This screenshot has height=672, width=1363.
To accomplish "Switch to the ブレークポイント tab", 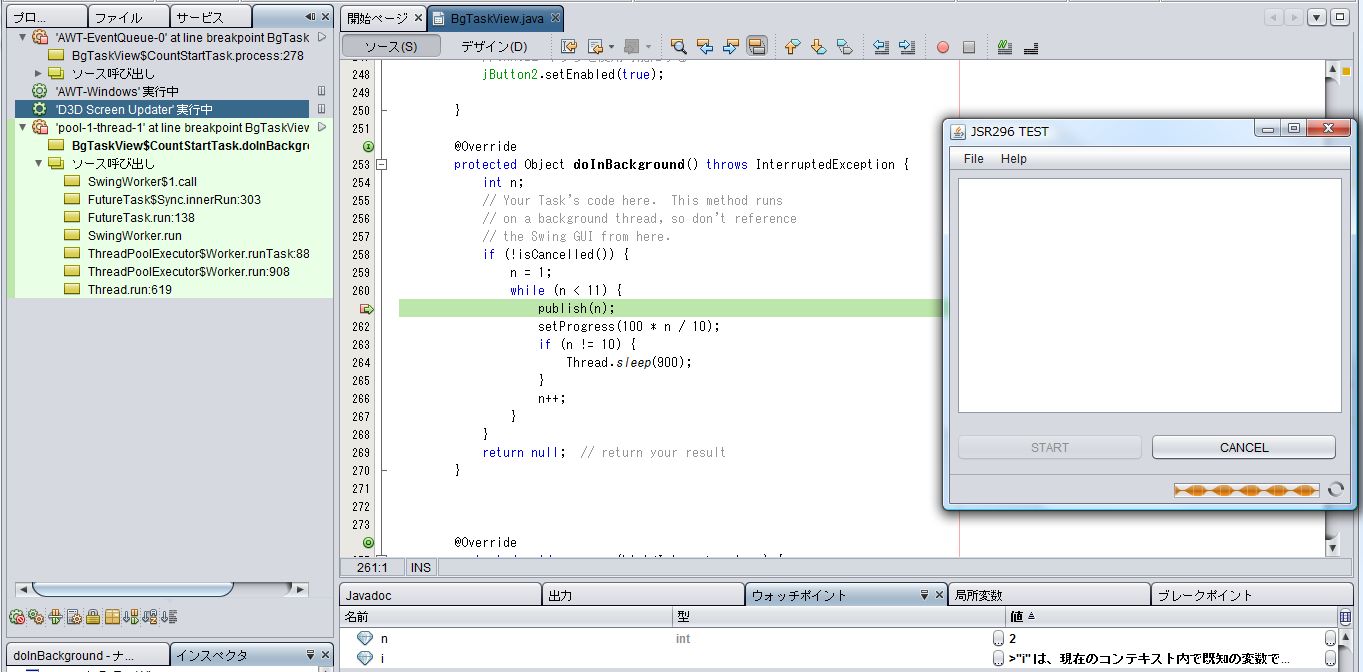I will coord(1204,595).
